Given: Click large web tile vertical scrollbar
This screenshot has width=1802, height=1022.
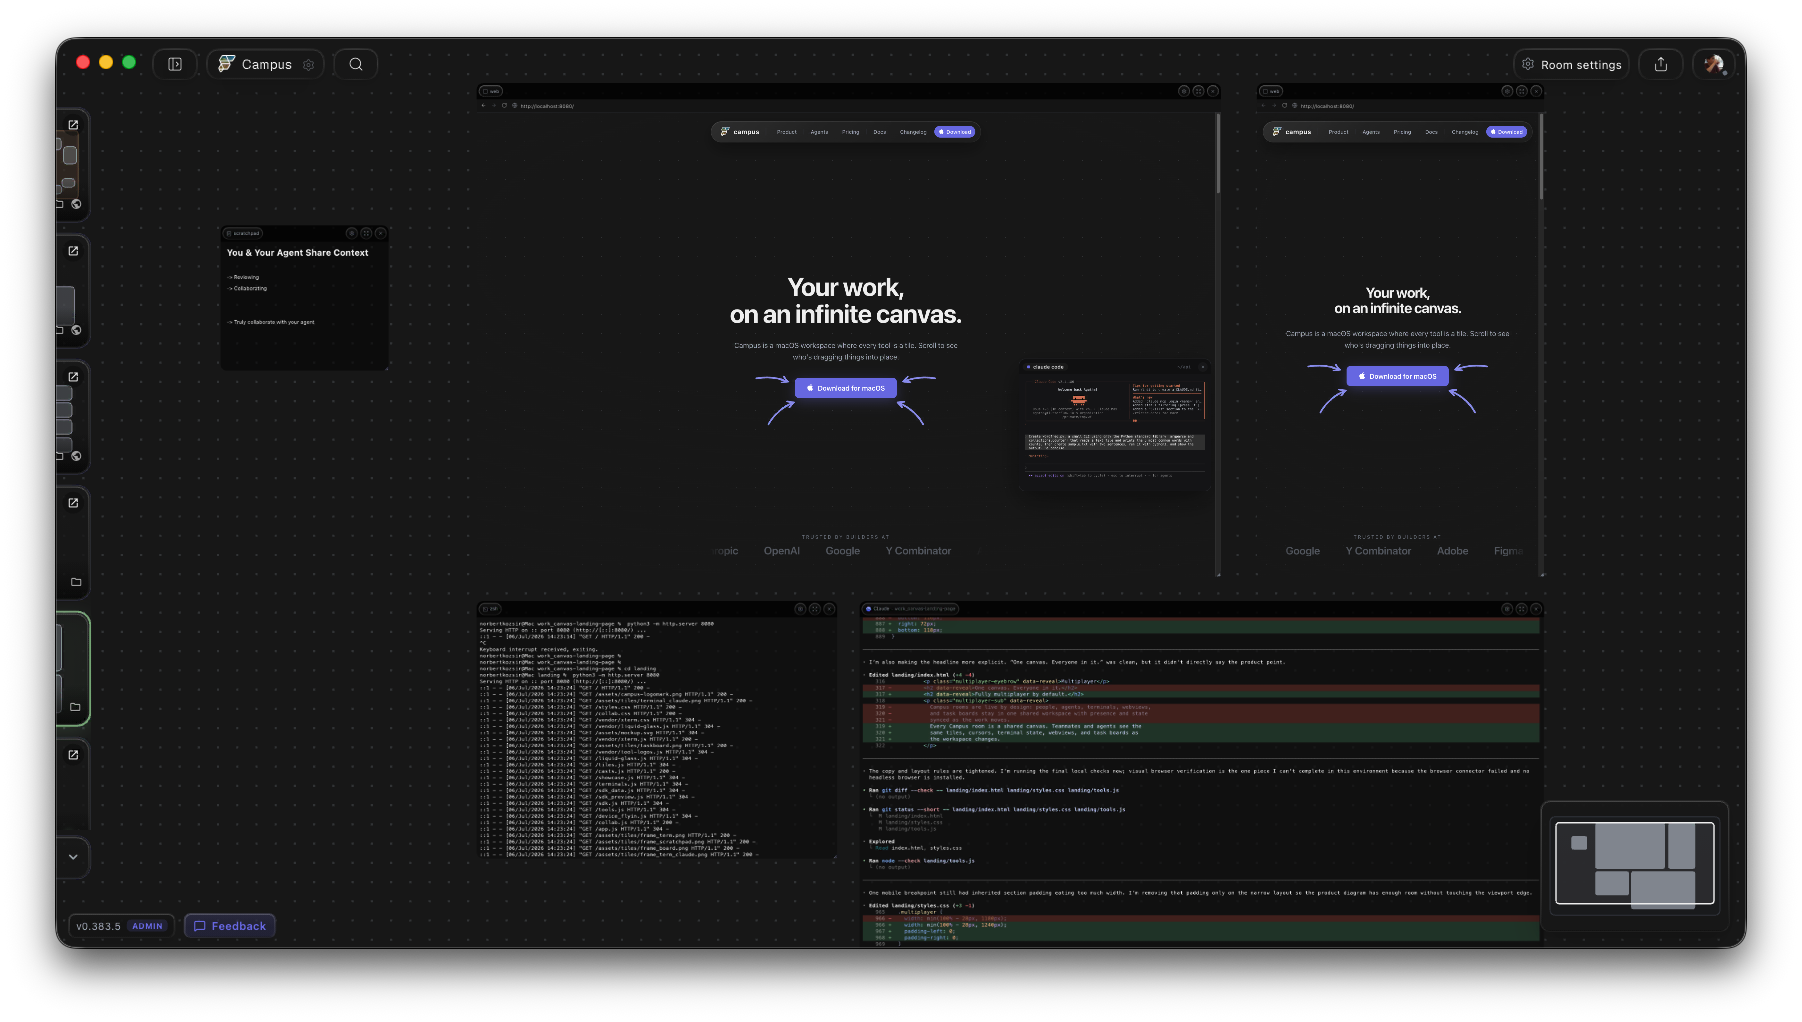Looking at the screenshot, I should pos(1218,153).
